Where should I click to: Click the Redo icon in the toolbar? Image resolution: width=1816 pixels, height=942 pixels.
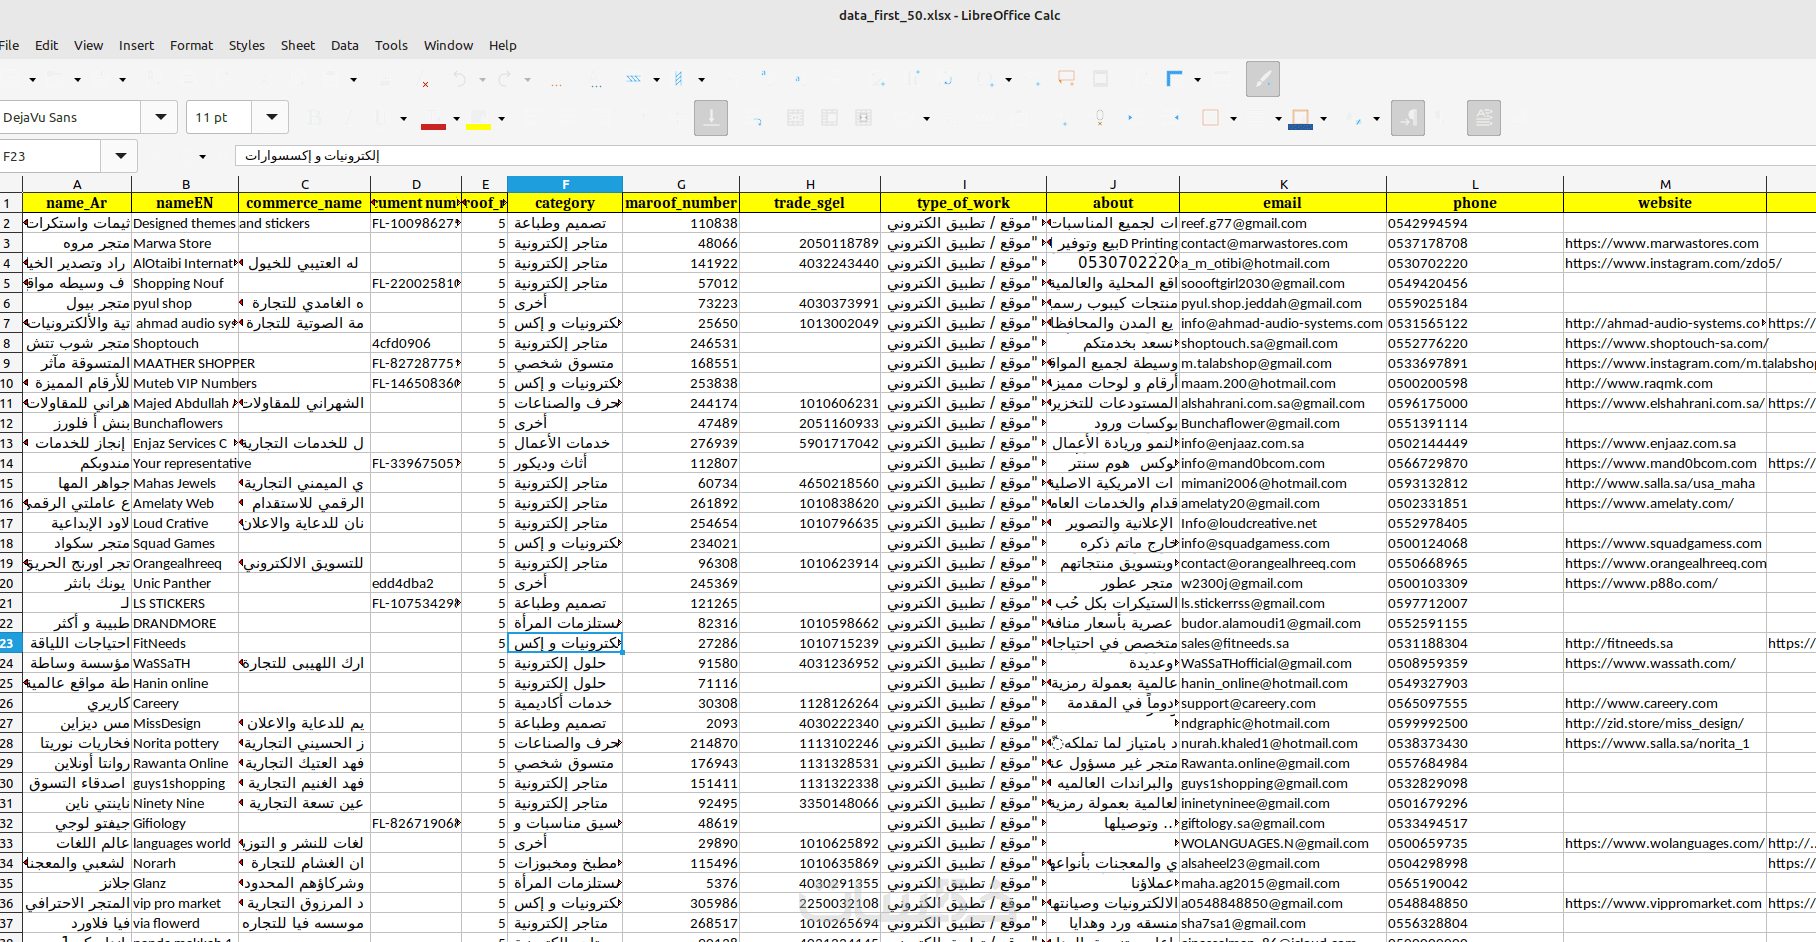505,79
